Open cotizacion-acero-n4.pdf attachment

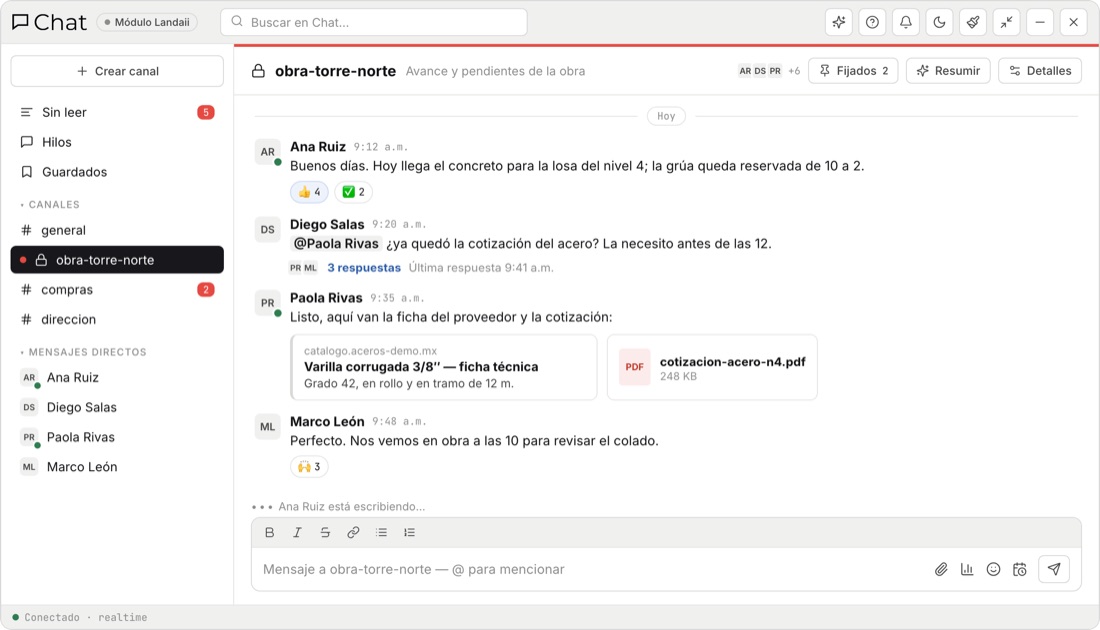click(x=712, y=368)
